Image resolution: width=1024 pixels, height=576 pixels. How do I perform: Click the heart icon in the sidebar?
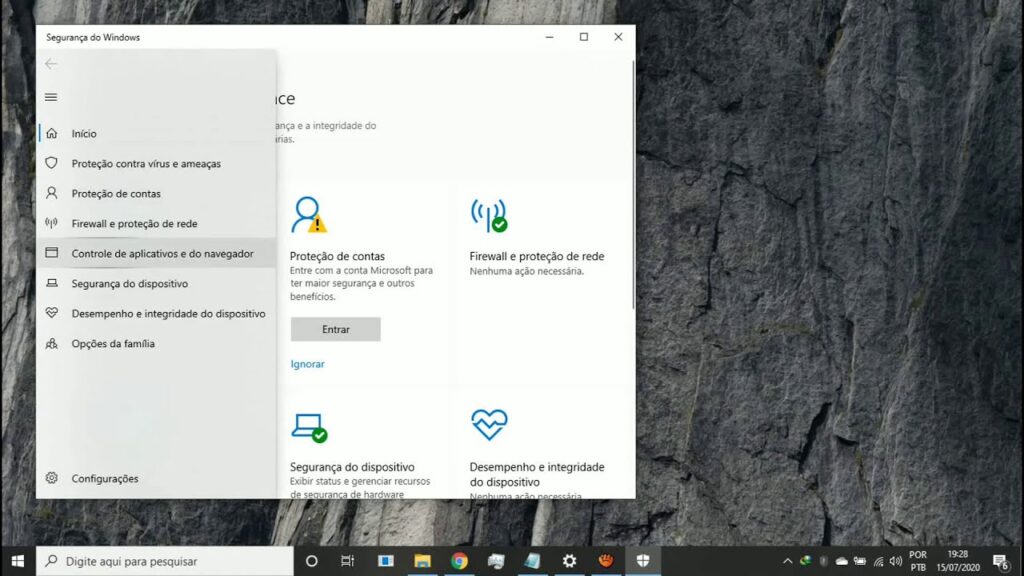point(52,313)
